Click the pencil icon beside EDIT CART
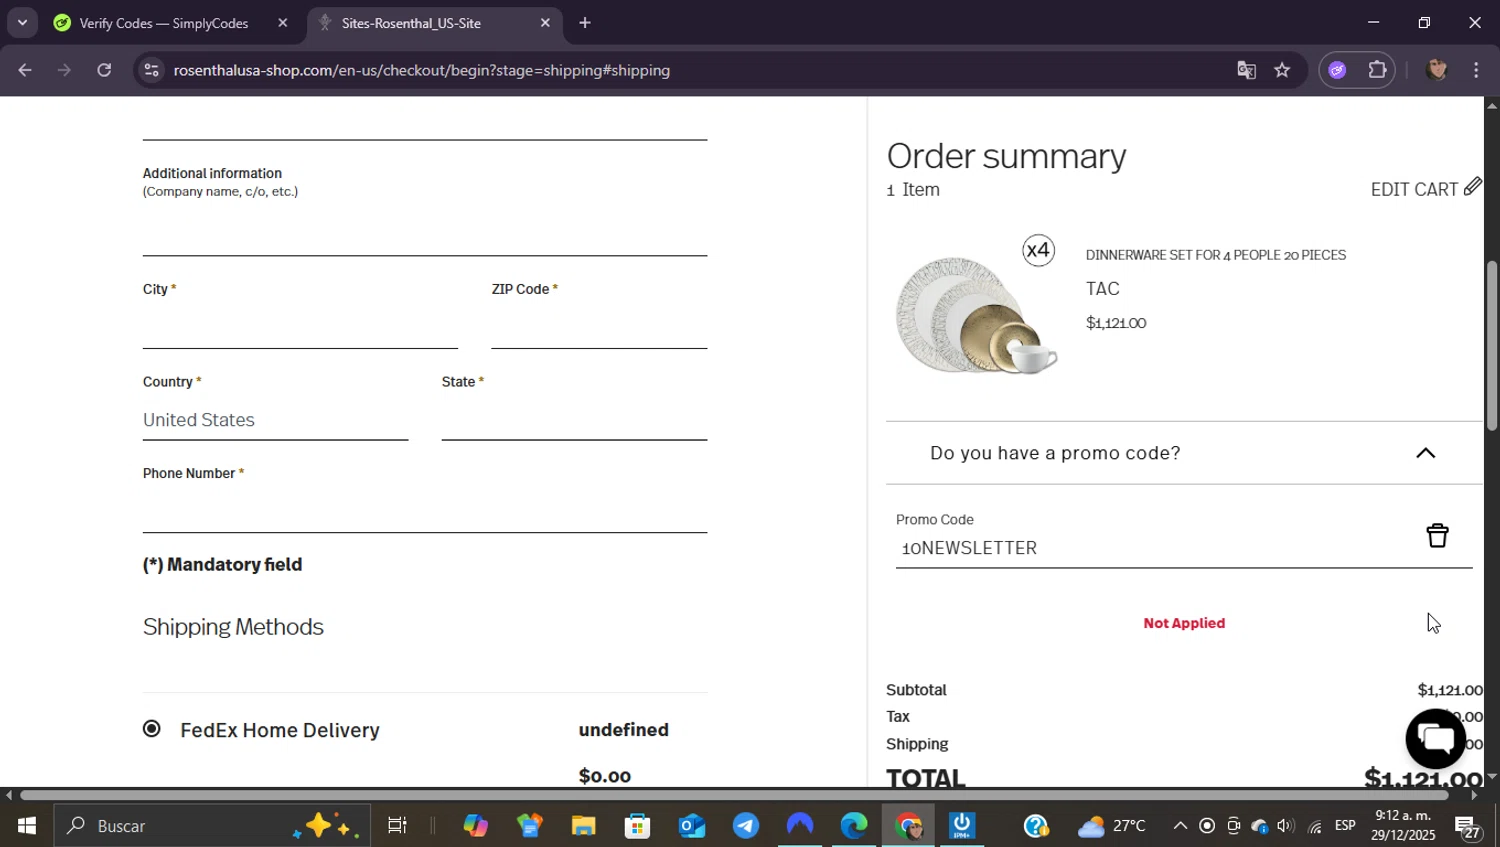This screenshot has width=1500, height=847. tap(1472, 187)
